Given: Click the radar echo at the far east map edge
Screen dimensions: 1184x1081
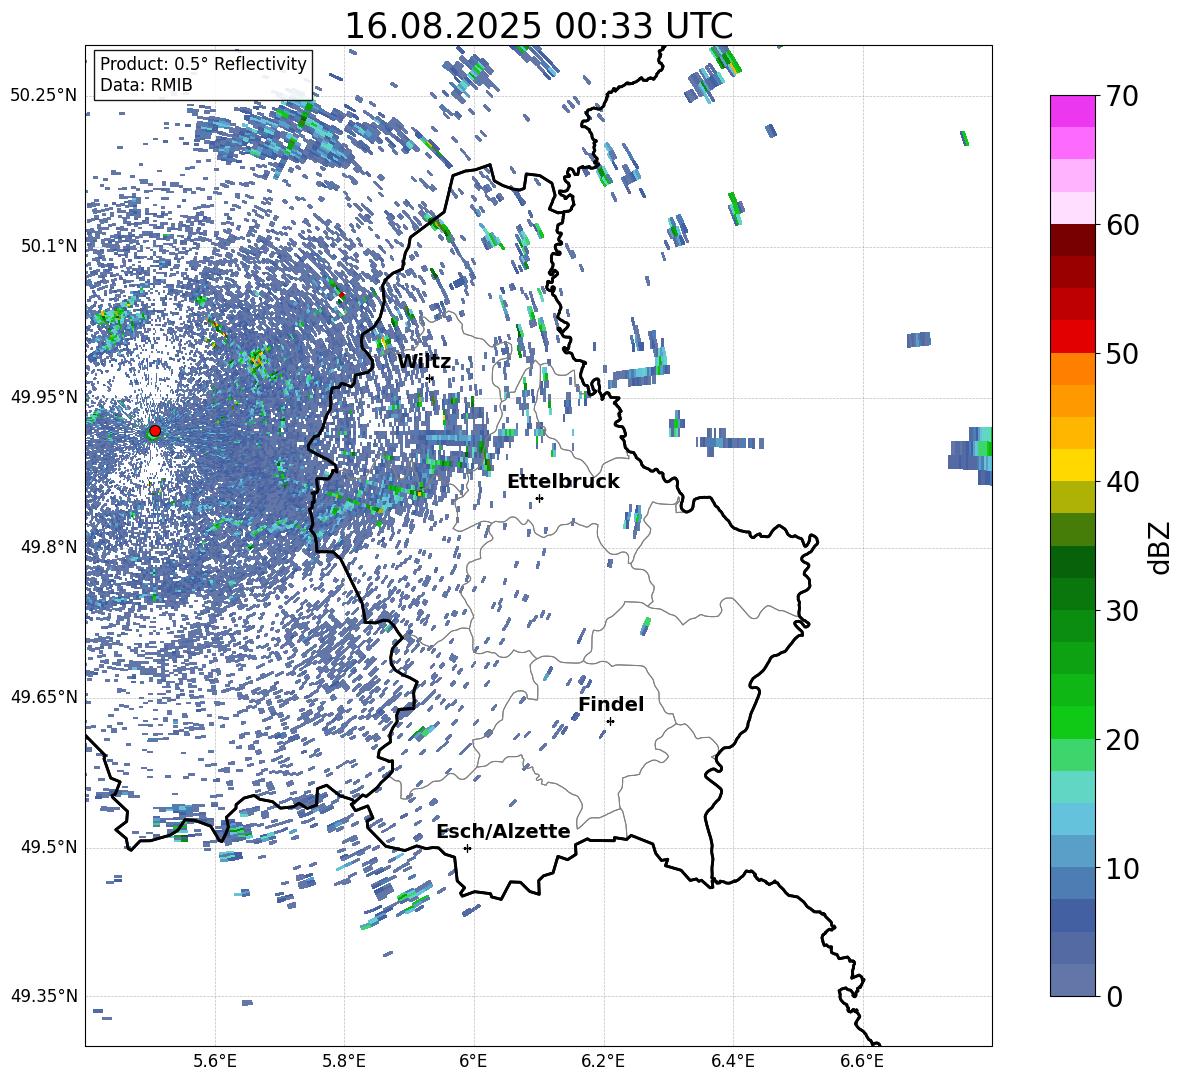Looking at the screenshot, I should point(971,455).
